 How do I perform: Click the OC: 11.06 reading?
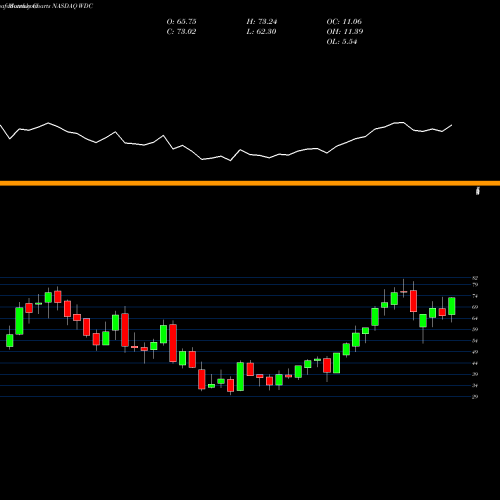click(344, 22)
